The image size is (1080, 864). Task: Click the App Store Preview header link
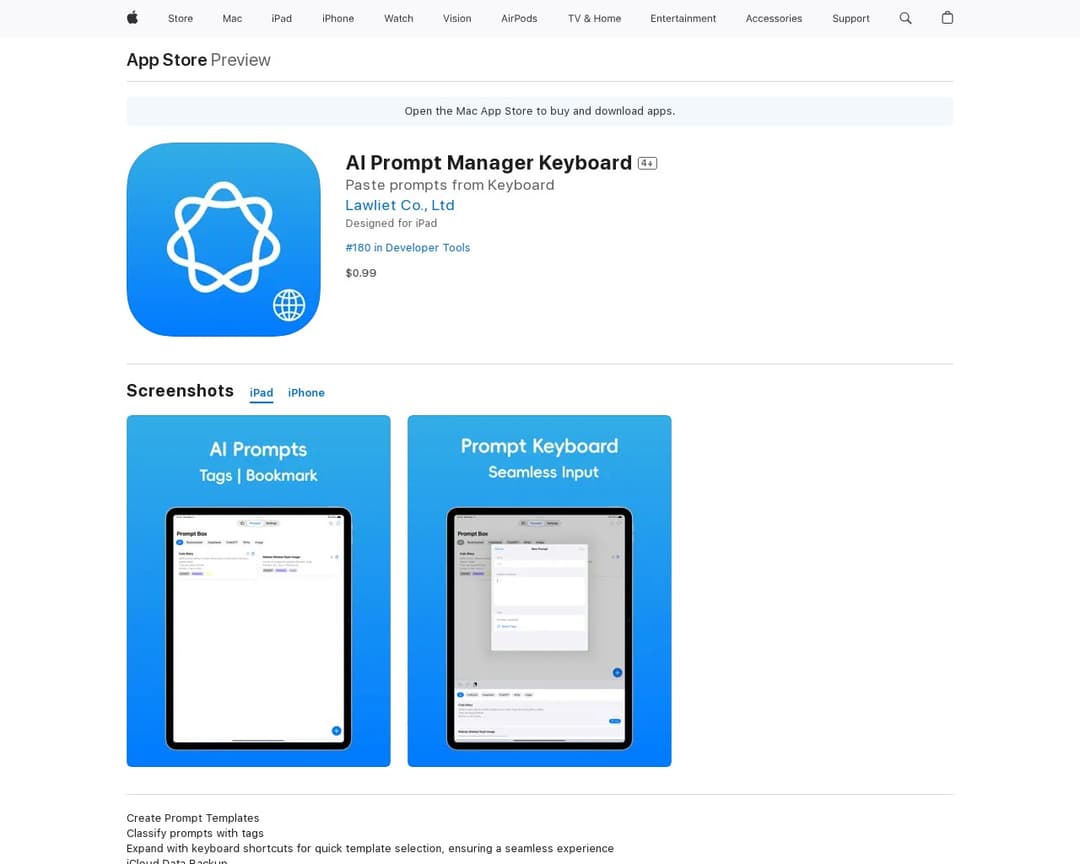click(x=166, y=60)
